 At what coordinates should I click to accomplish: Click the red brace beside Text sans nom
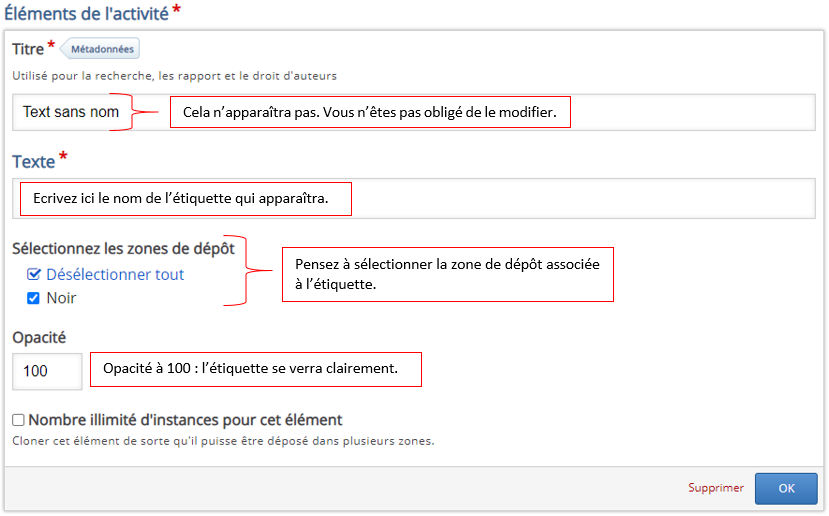pos(148,111)
